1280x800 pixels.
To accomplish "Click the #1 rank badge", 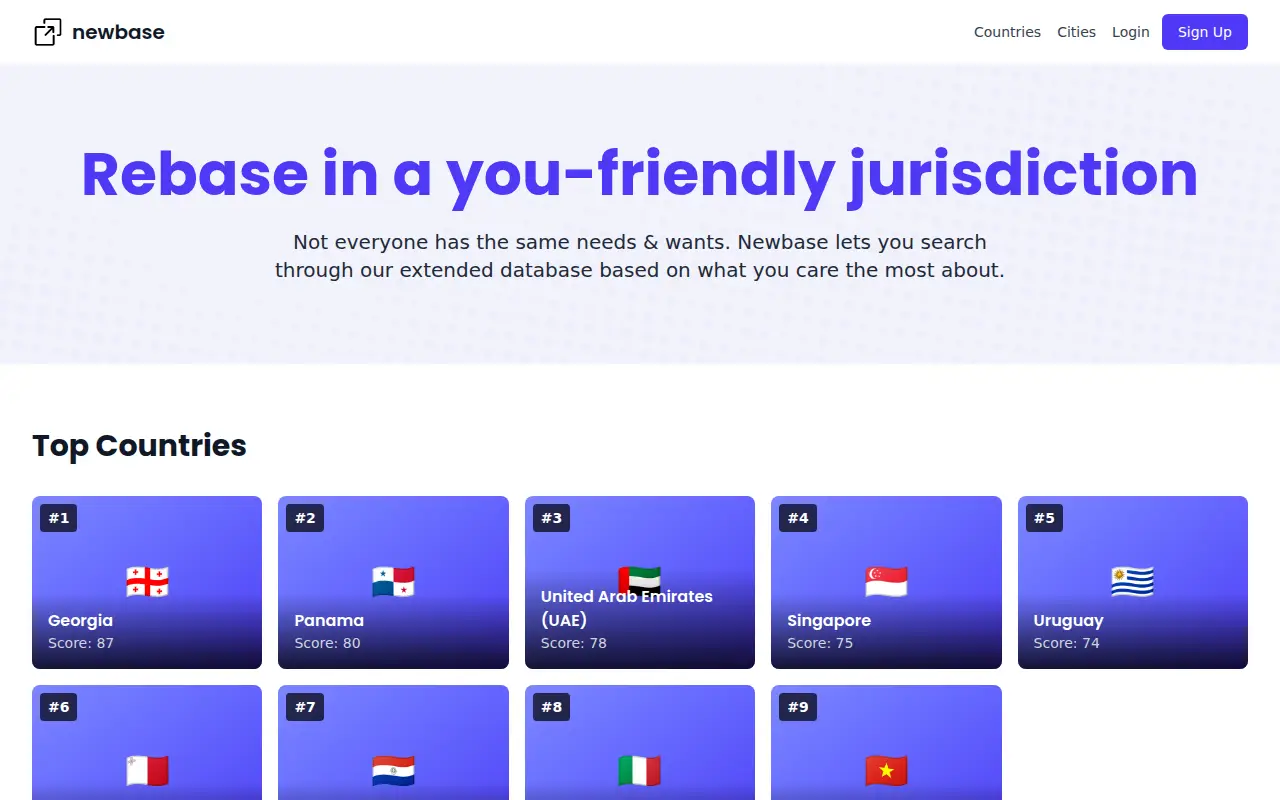I will point(59,518).
